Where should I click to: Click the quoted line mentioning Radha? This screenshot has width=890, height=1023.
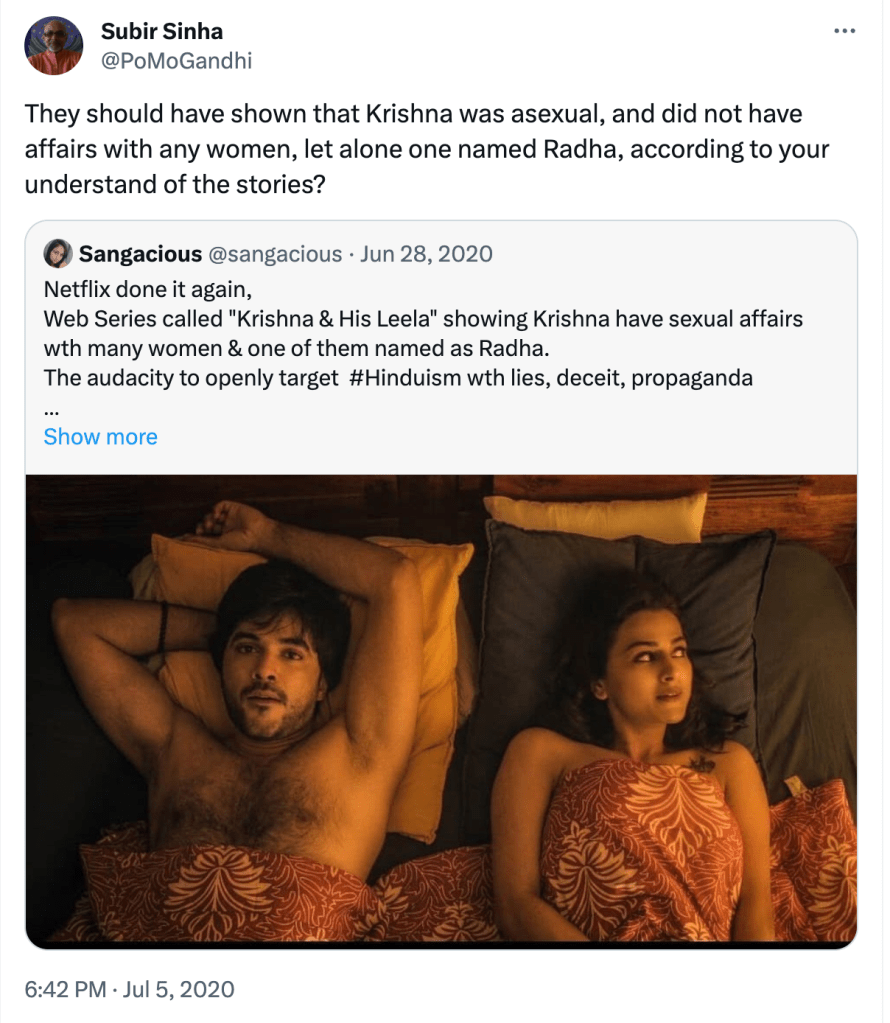(296, 348)
